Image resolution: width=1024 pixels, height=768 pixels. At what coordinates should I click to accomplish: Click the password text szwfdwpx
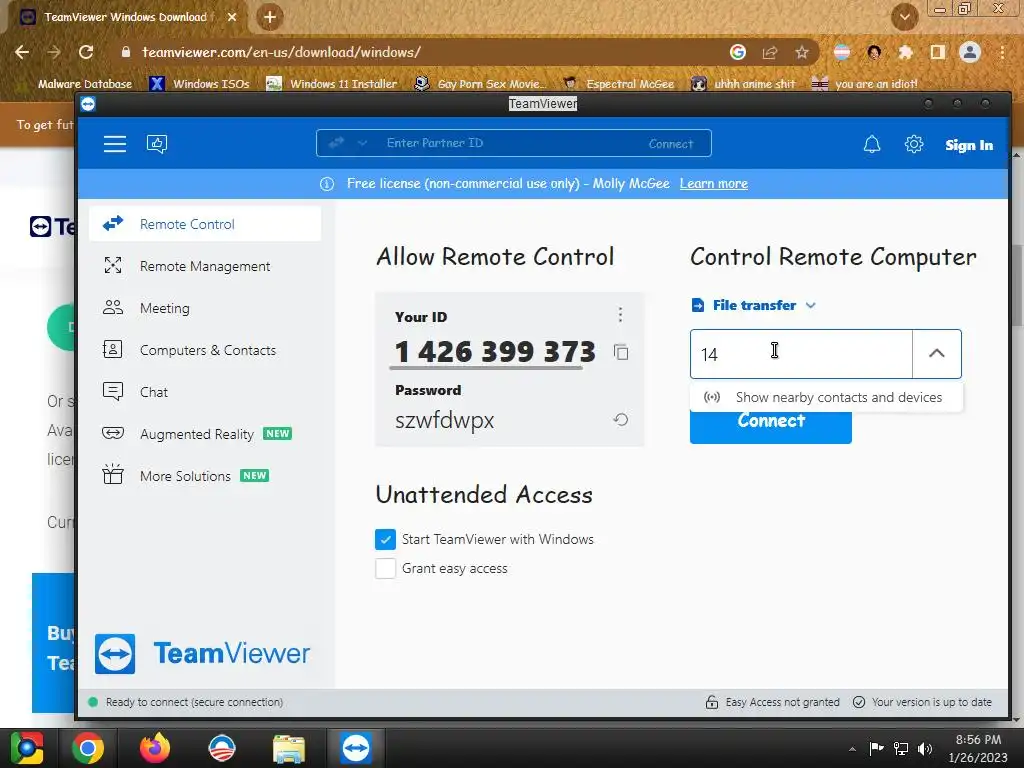(445, 420)
